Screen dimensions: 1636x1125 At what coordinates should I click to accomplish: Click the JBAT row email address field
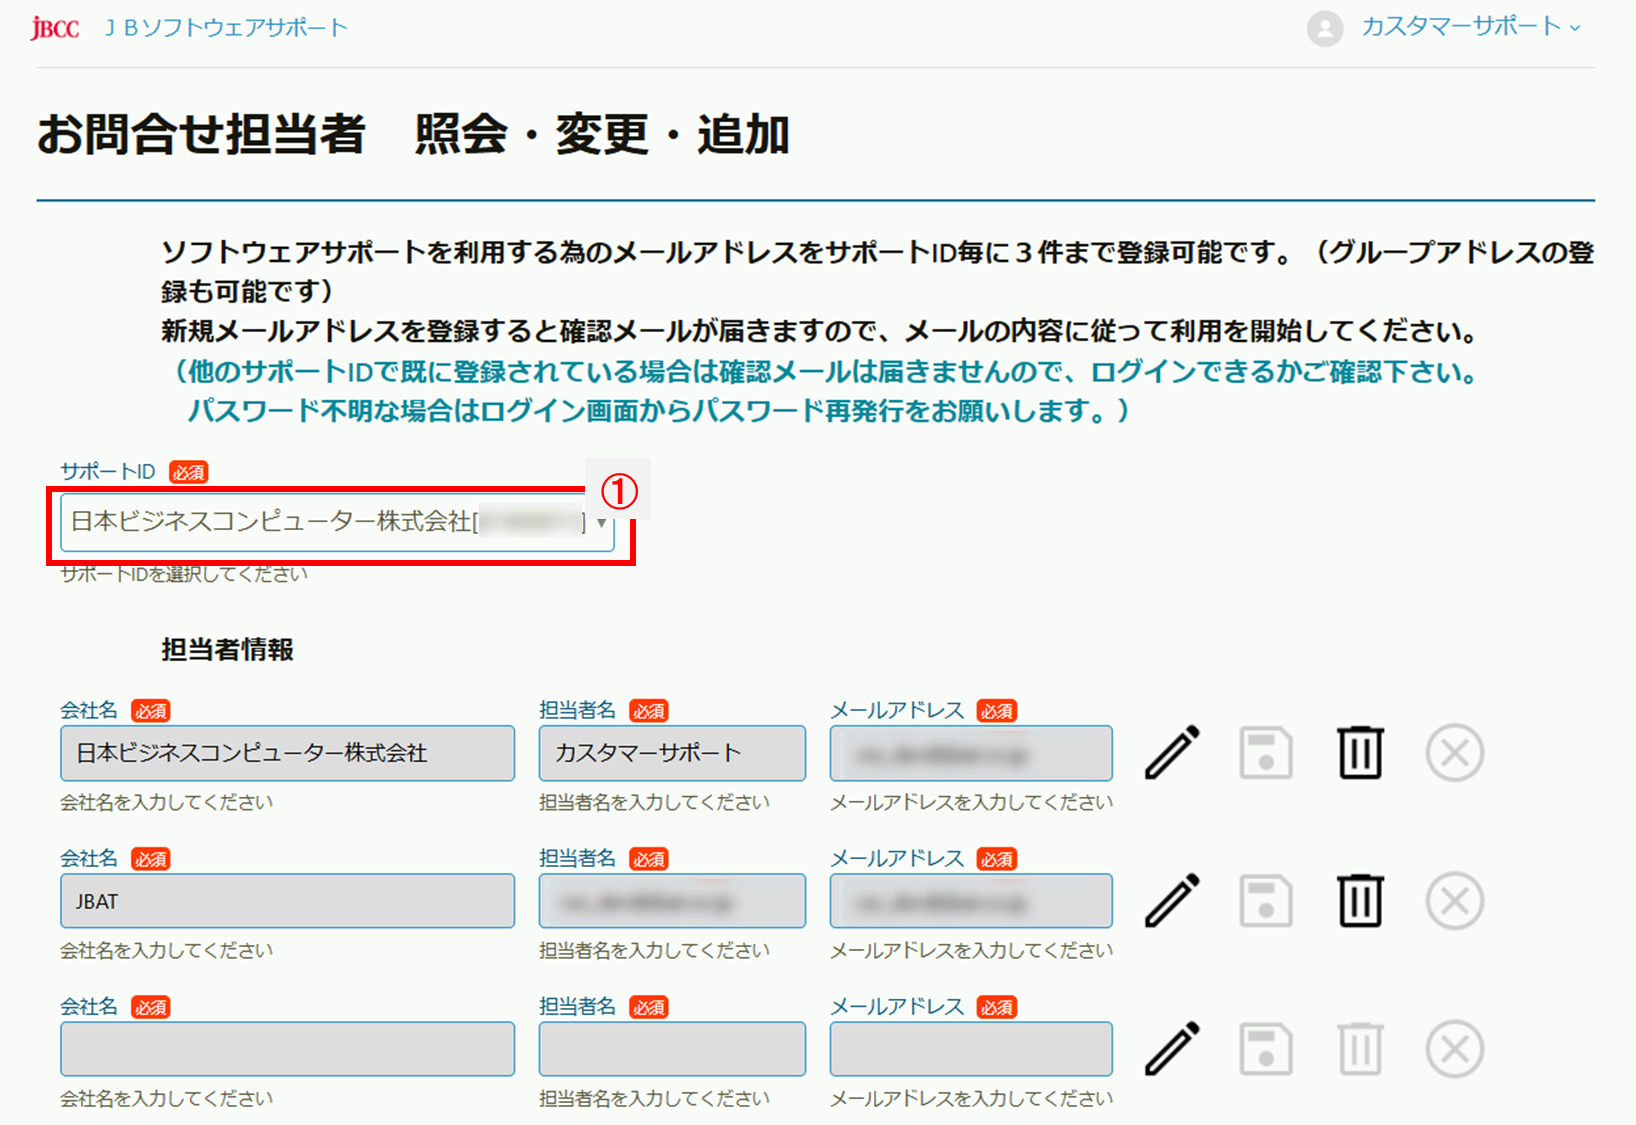point(971,901)
